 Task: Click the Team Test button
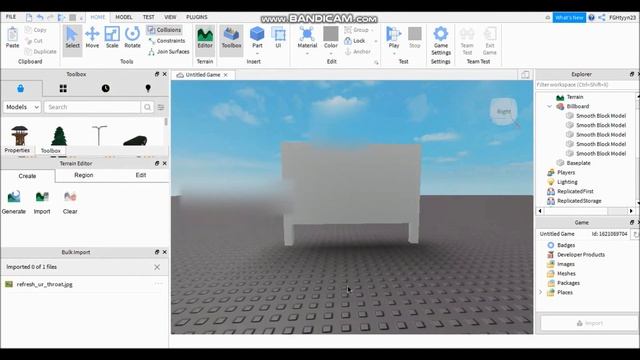(467, 41)
